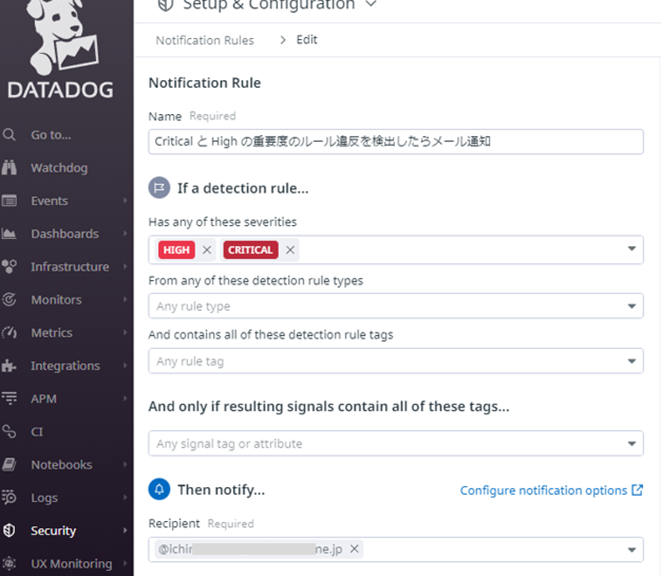Open the severities dropdown arrow
The height and width of the screenshot is (576, 661).
(631, 249)
